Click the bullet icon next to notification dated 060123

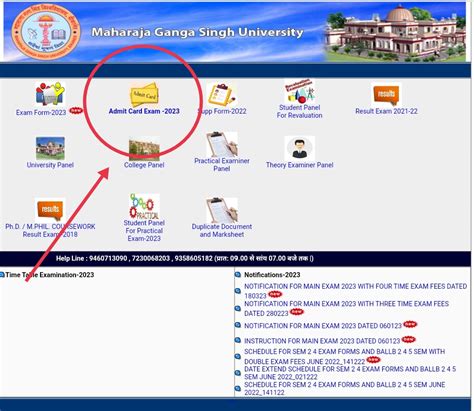[x=237, y=325]
